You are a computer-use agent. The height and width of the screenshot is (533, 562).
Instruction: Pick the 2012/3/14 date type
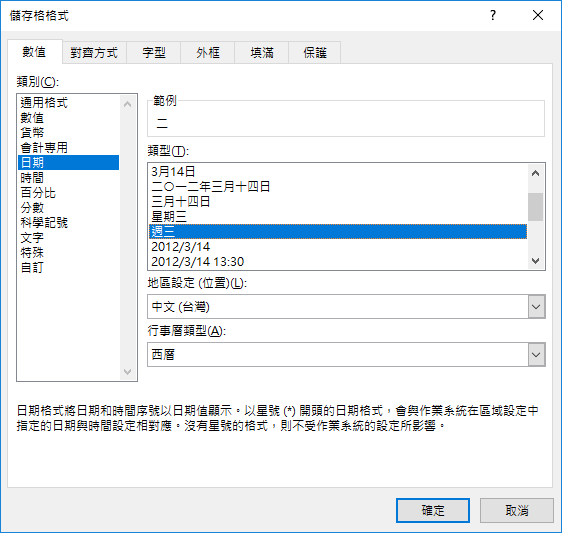pyautogui.click(x=338, y=247)
